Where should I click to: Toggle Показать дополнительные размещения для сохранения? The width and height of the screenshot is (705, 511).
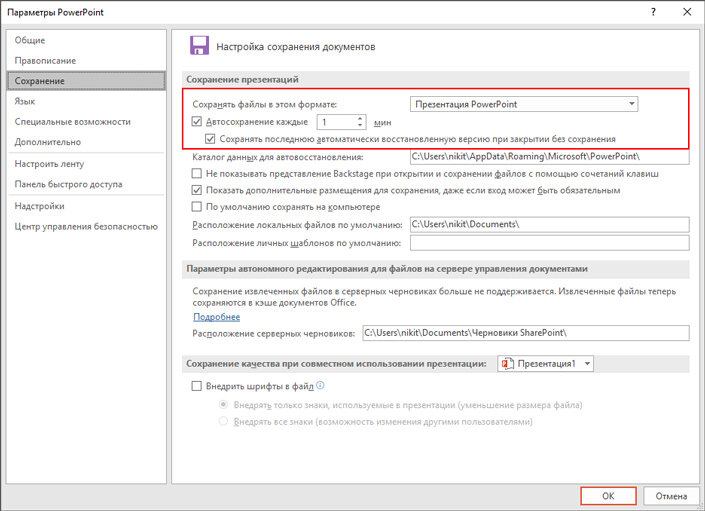point(196,190)
